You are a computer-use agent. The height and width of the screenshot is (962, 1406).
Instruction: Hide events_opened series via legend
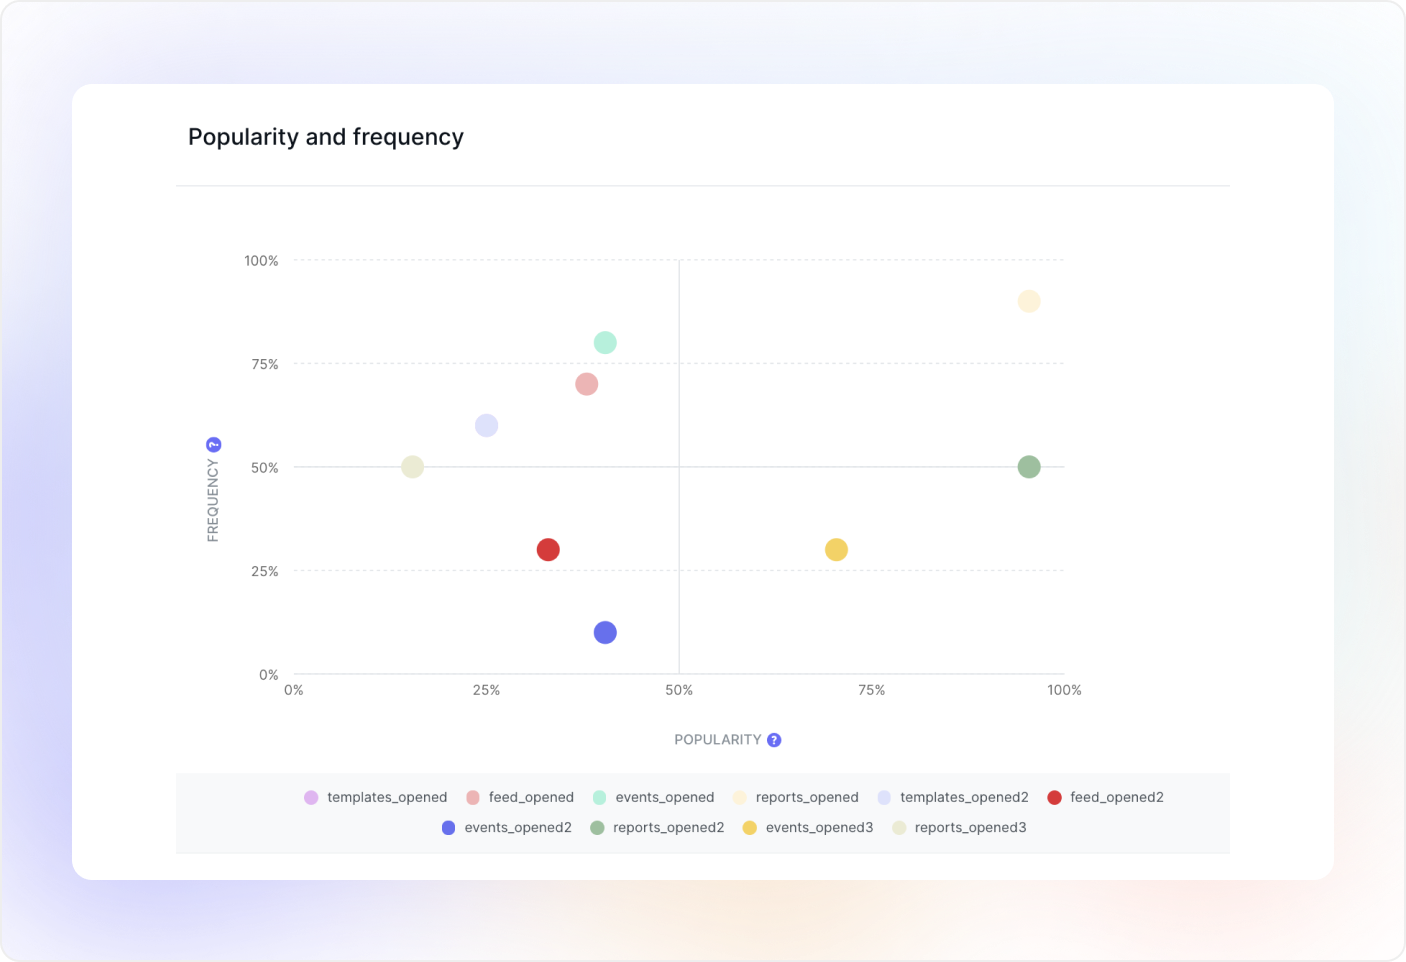654,797
